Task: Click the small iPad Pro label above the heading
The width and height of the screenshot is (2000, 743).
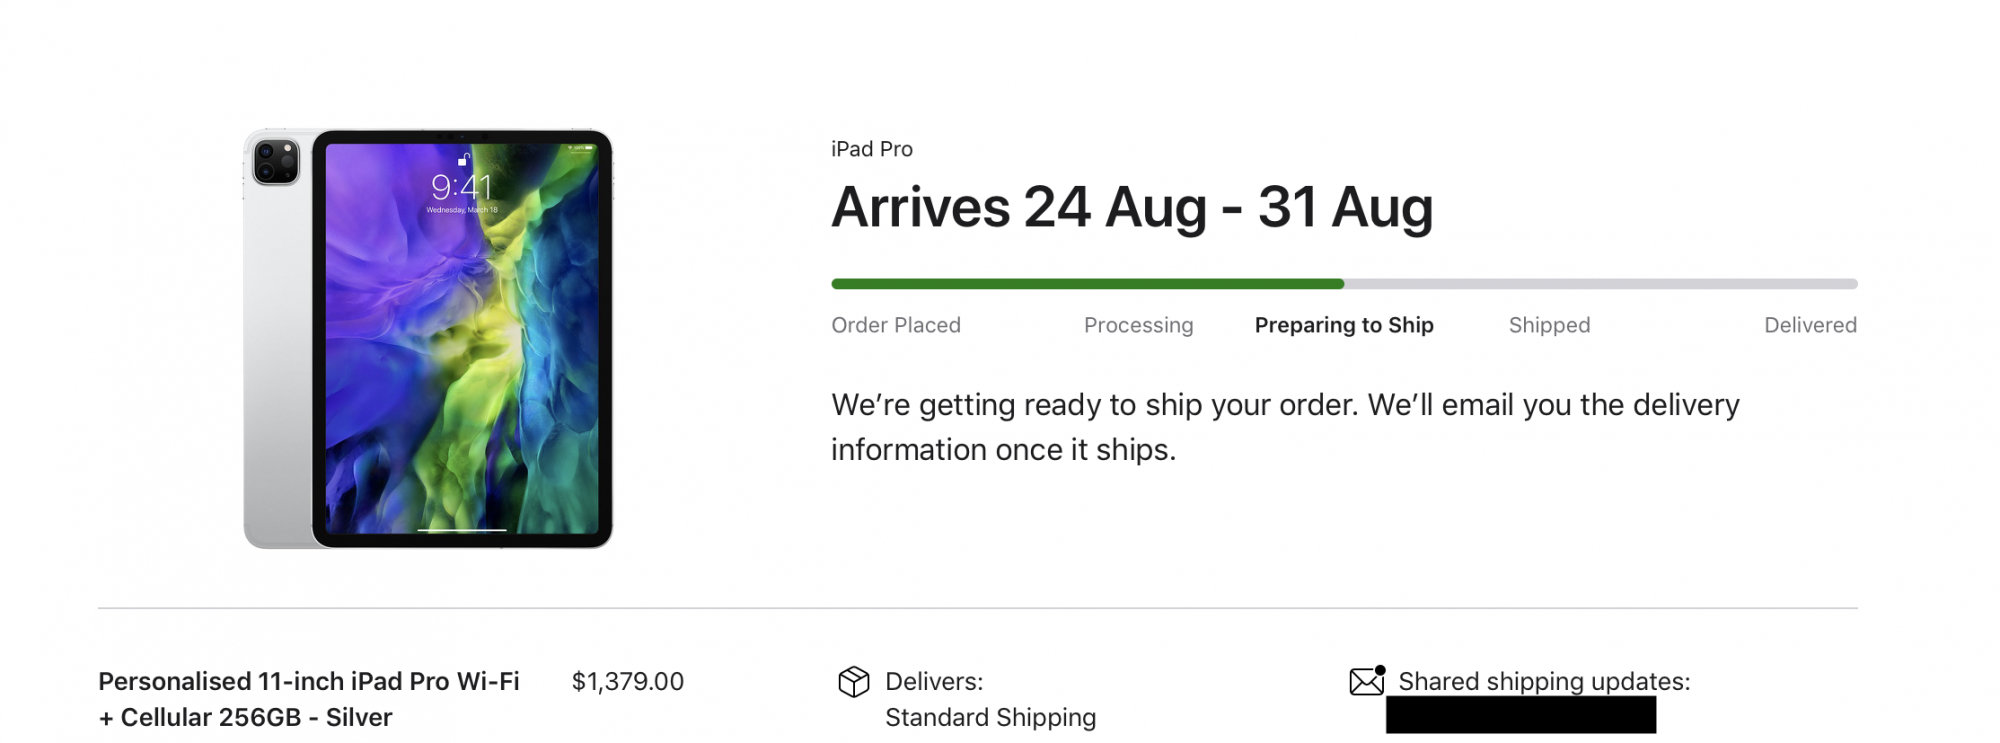Action: pyautogui.click(x=871, y=149)
